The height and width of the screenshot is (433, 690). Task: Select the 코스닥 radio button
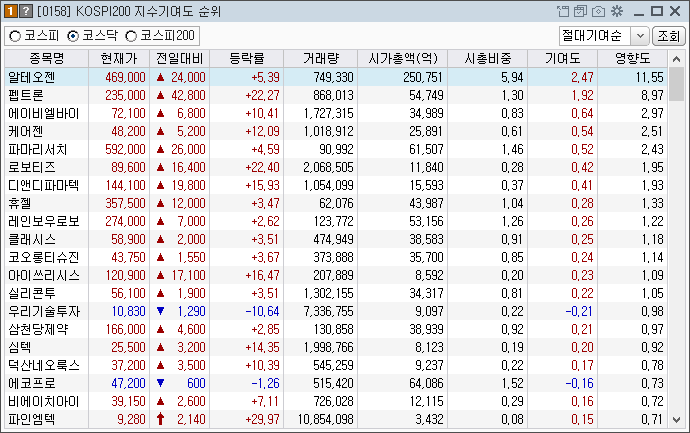coord(73,36)
